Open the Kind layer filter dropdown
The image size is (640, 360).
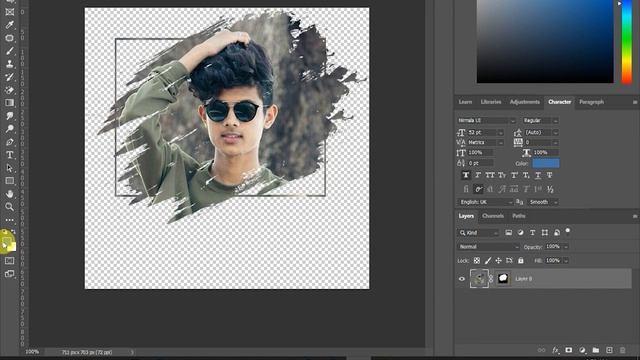click(x=478, y=233)
